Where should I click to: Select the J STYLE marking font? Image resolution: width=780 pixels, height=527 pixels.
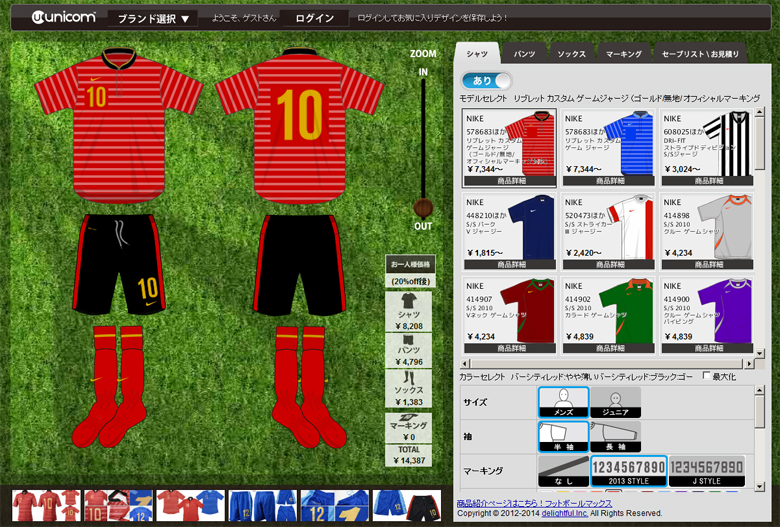[707, 471]
